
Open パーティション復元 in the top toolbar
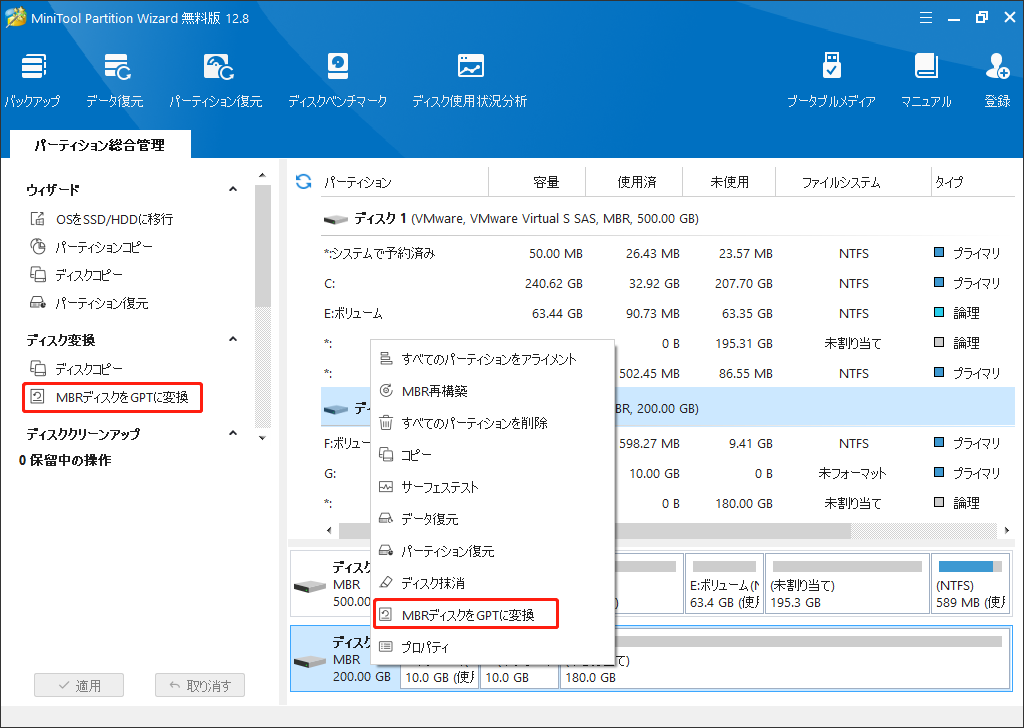click(x=216, y=80)
